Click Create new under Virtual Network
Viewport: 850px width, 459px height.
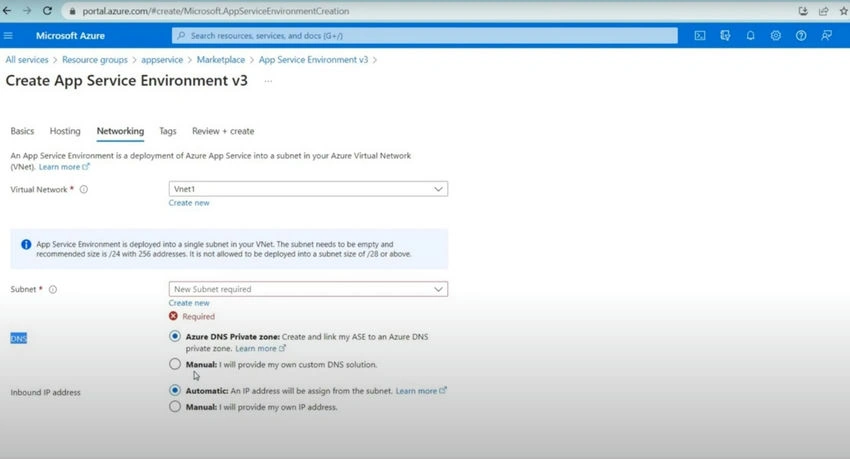coord(189,203)
